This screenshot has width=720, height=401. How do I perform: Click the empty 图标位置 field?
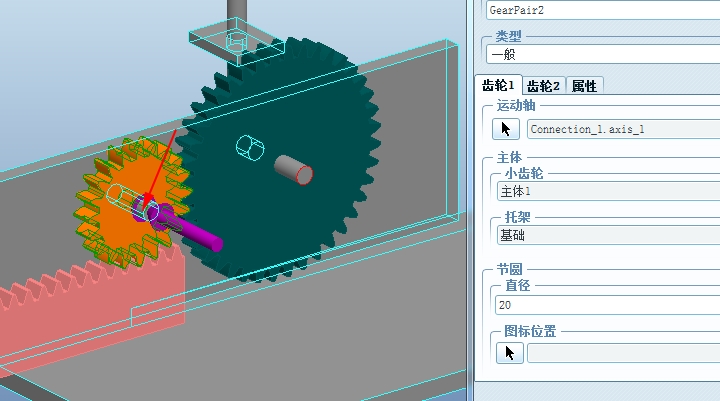click(624, 353)
